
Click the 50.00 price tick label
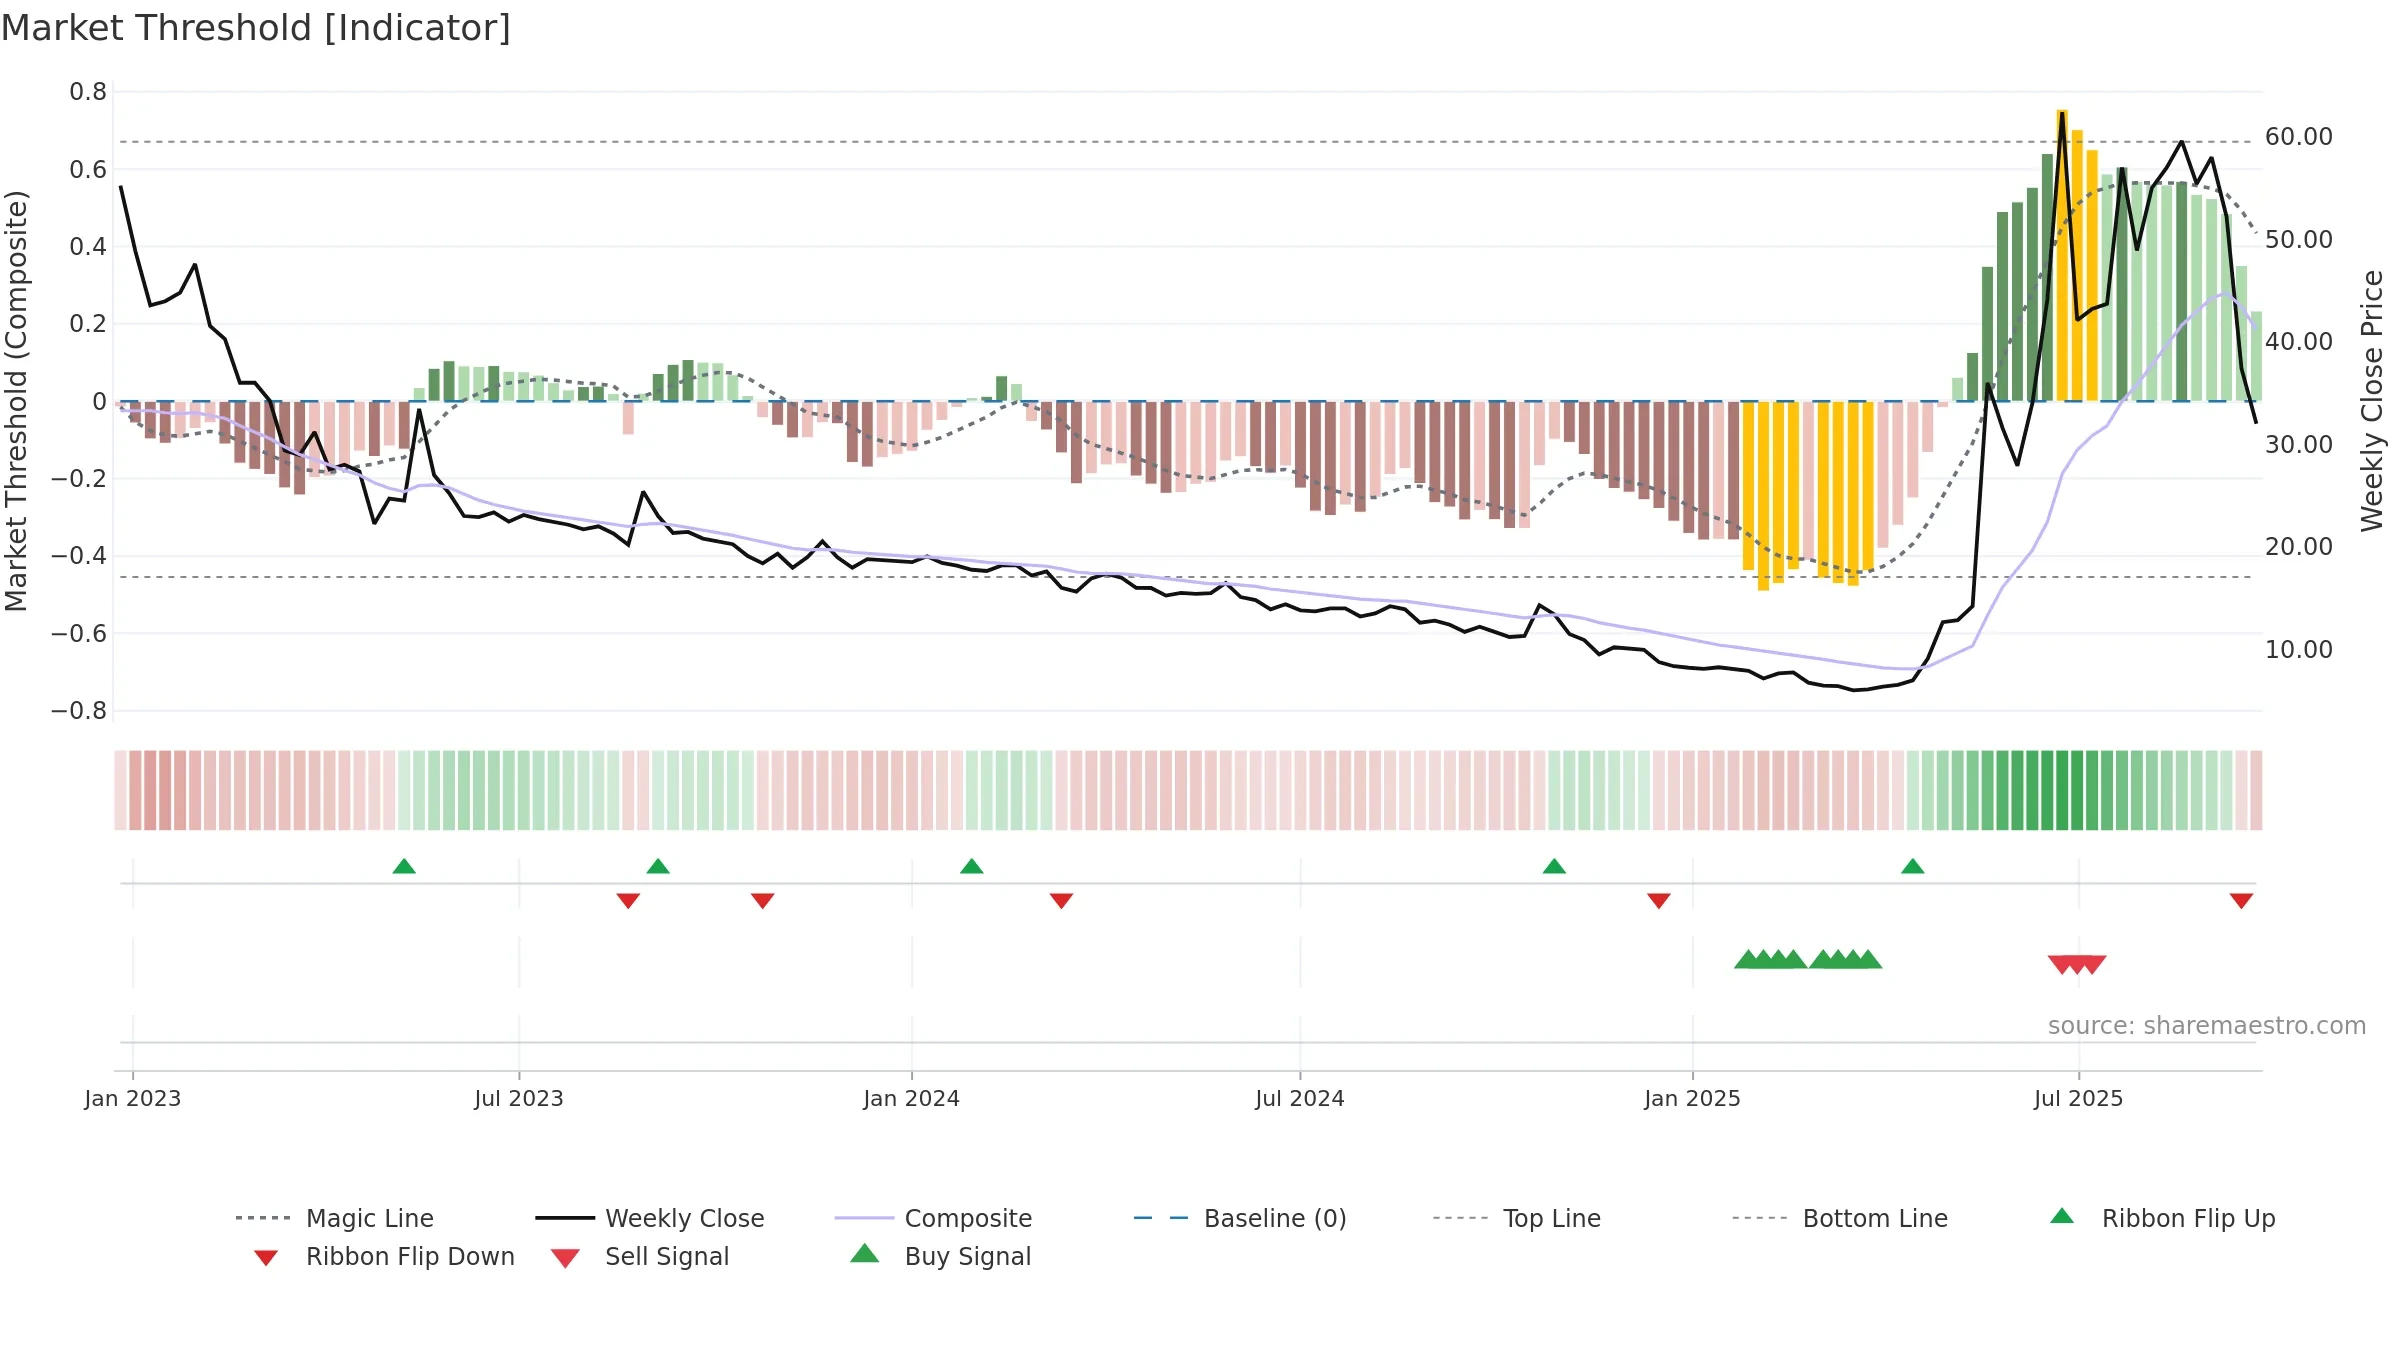pyautogui.click(x=2299, y=240)
